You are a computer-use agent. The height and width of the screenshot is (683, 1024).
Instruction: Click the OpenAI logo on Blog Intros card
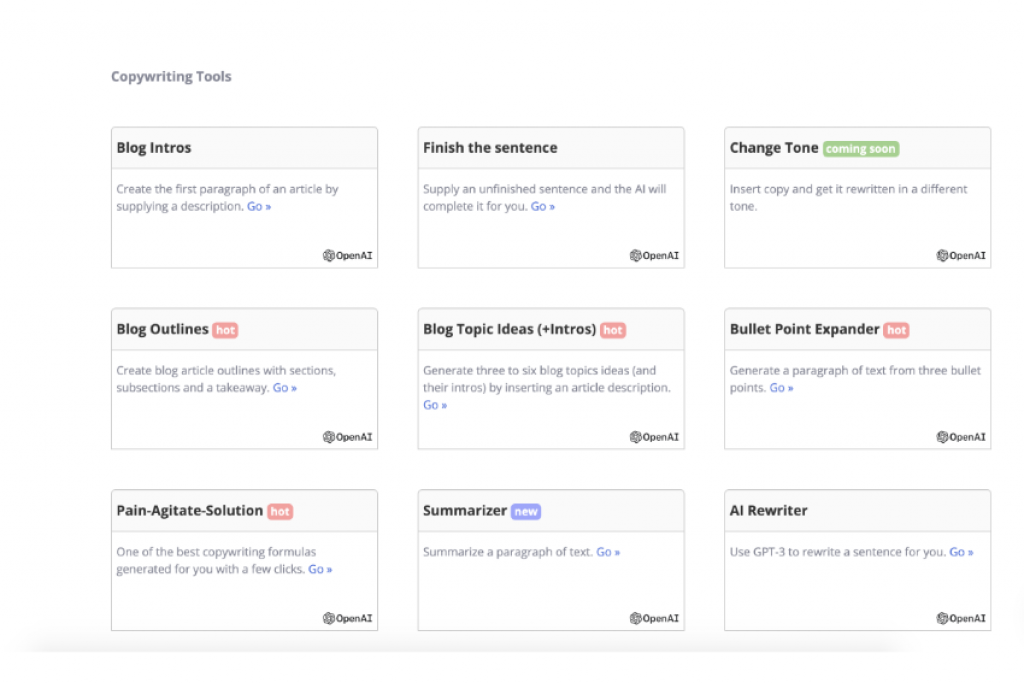pos(346,255)
